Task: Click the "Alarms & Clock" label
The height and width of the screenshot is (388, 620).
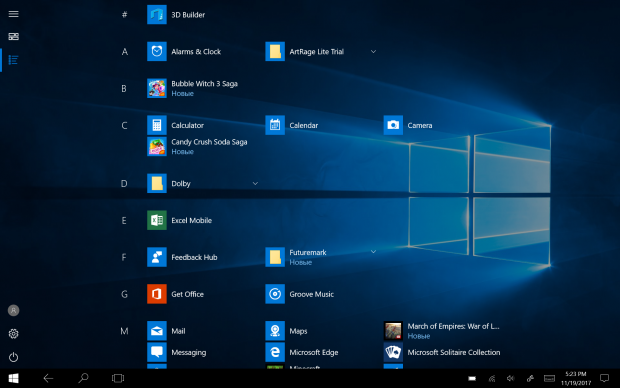Action: click(196, 51)
